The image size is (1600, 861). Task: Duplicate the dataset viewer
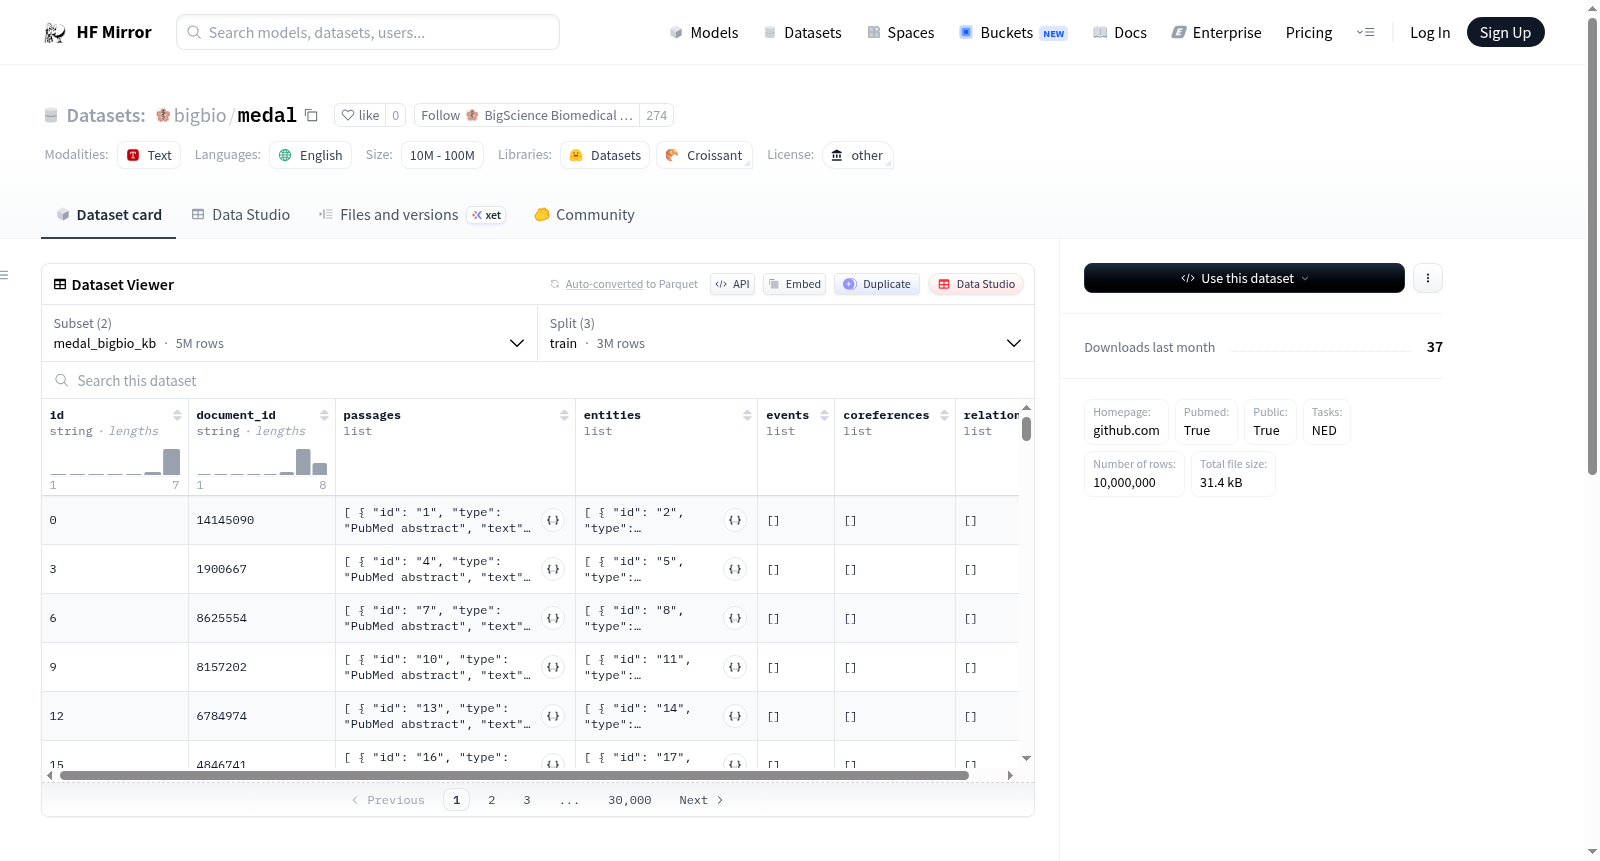click(x=877, y=284)
